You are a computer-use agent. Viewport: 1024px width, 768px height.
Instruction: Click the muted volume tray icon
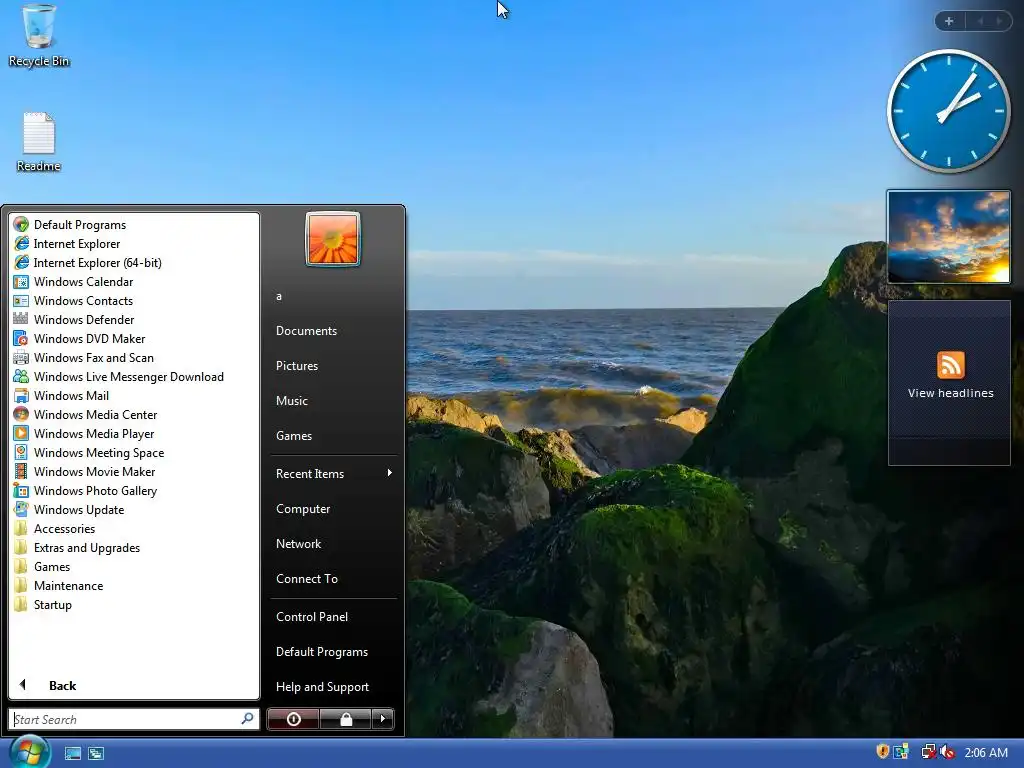click(x=948, y=752)
